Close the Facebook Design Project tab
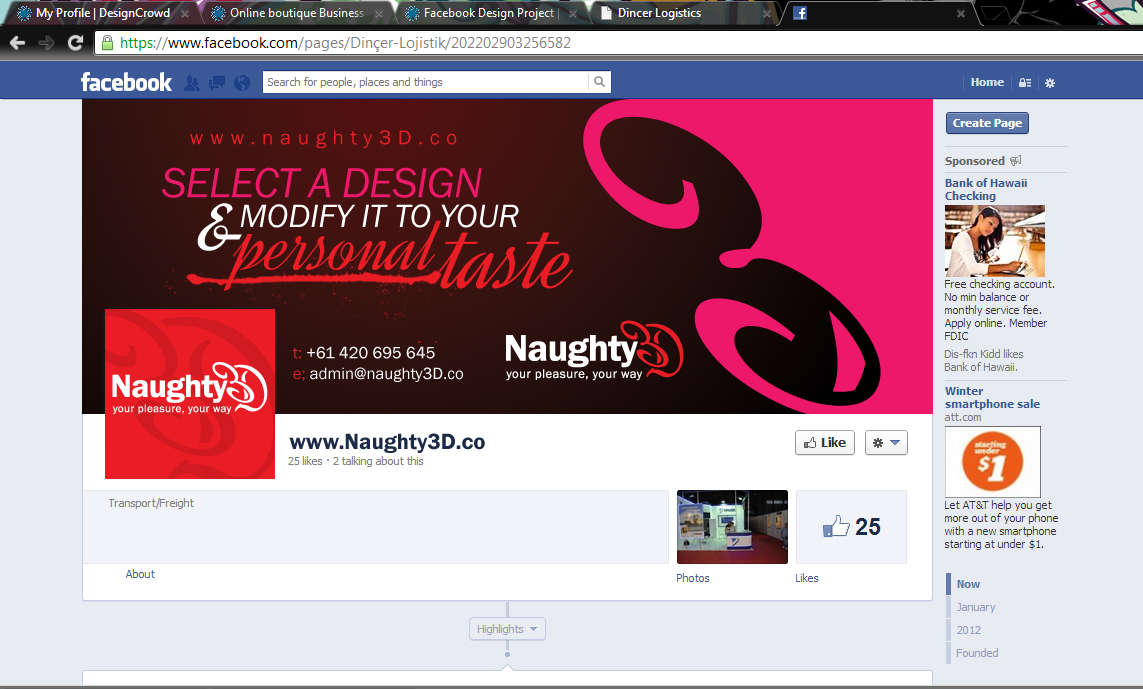This screenshot has height=689, width=1143. pyautogui.click(x=573, y=13)
